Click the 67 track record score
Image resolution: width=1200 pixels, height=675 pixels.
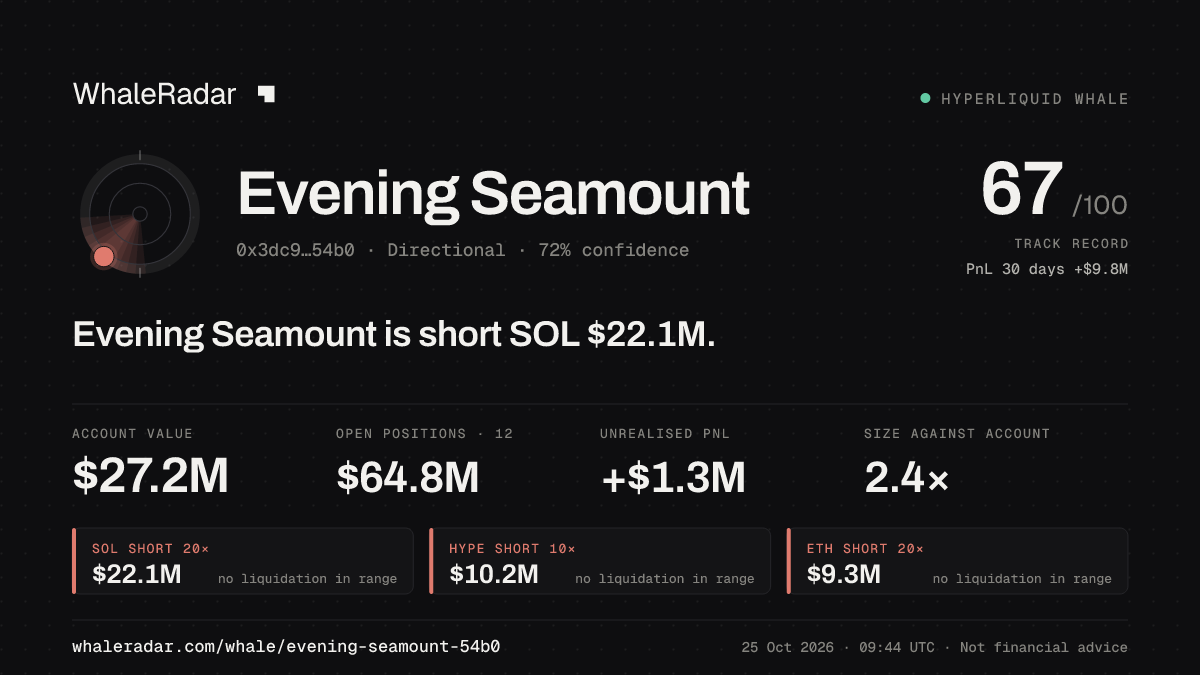coord(1021,189)
